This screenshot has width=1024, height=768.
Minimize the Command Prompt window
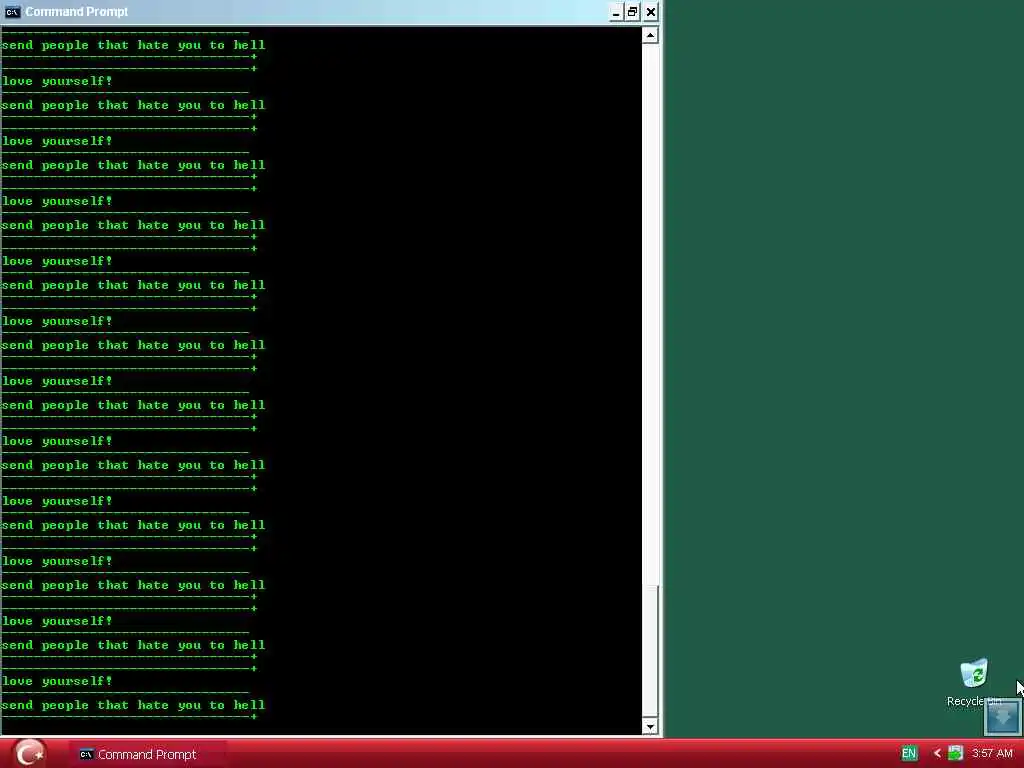pos(616,12)
